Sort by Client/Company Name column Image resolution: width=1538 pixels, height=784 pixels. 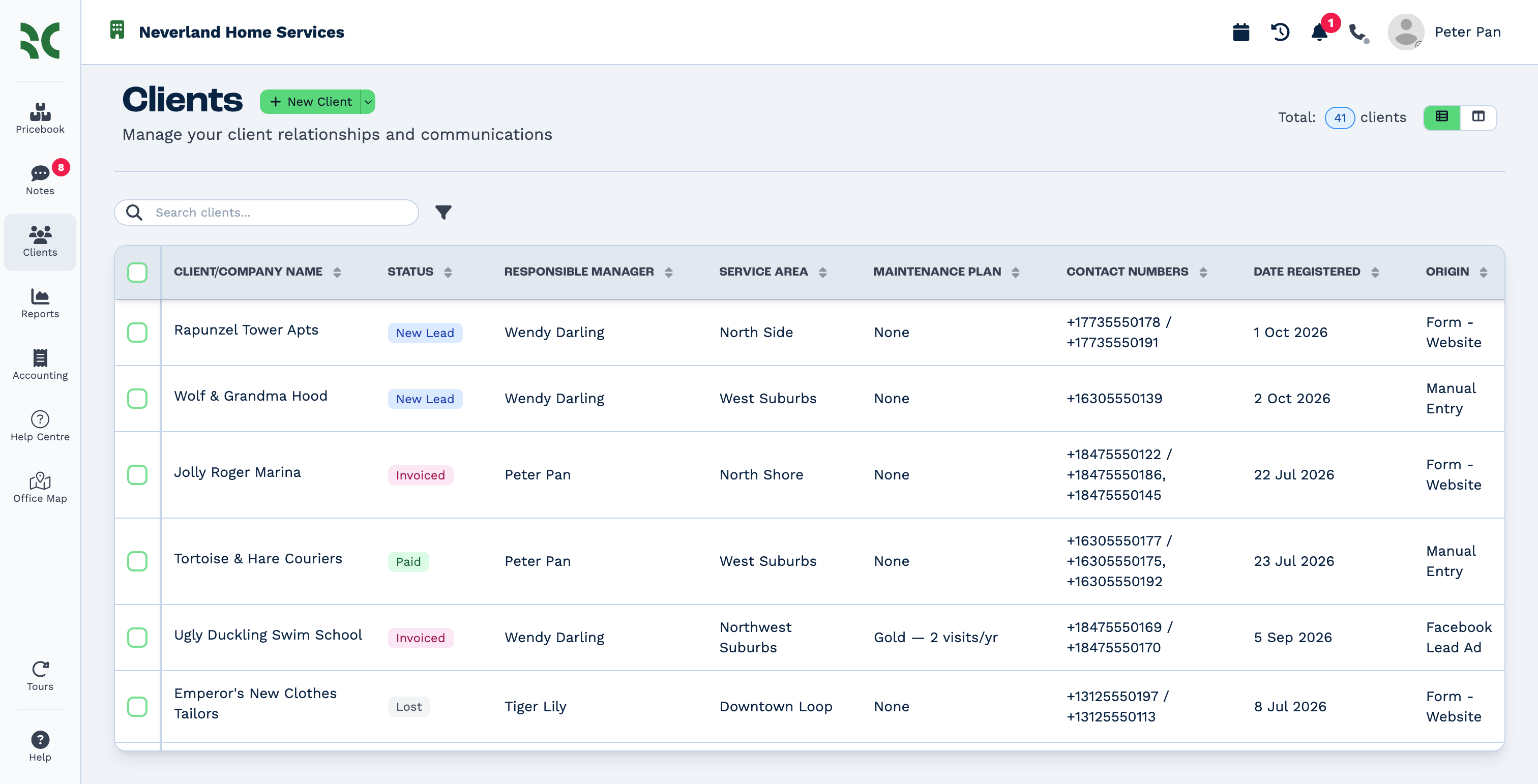(337, 272)
